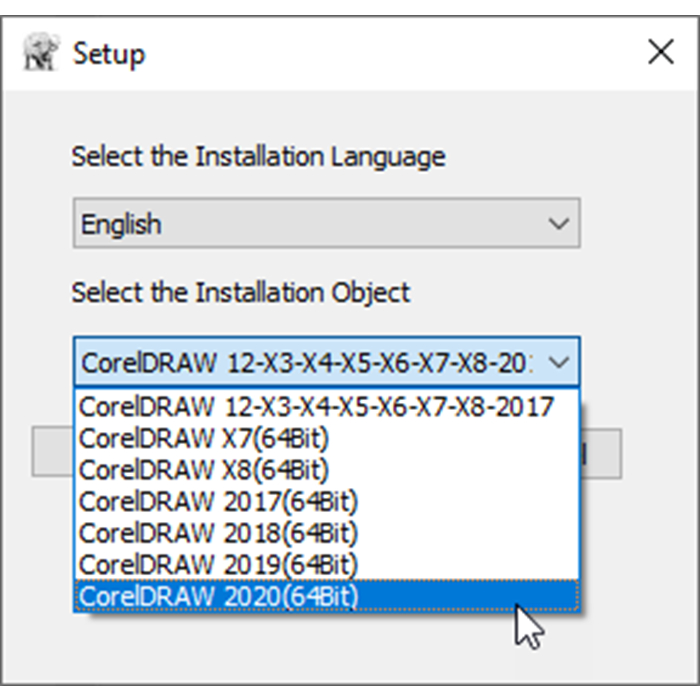Click the Setup elephant icon in title bar

click(42, 54)
